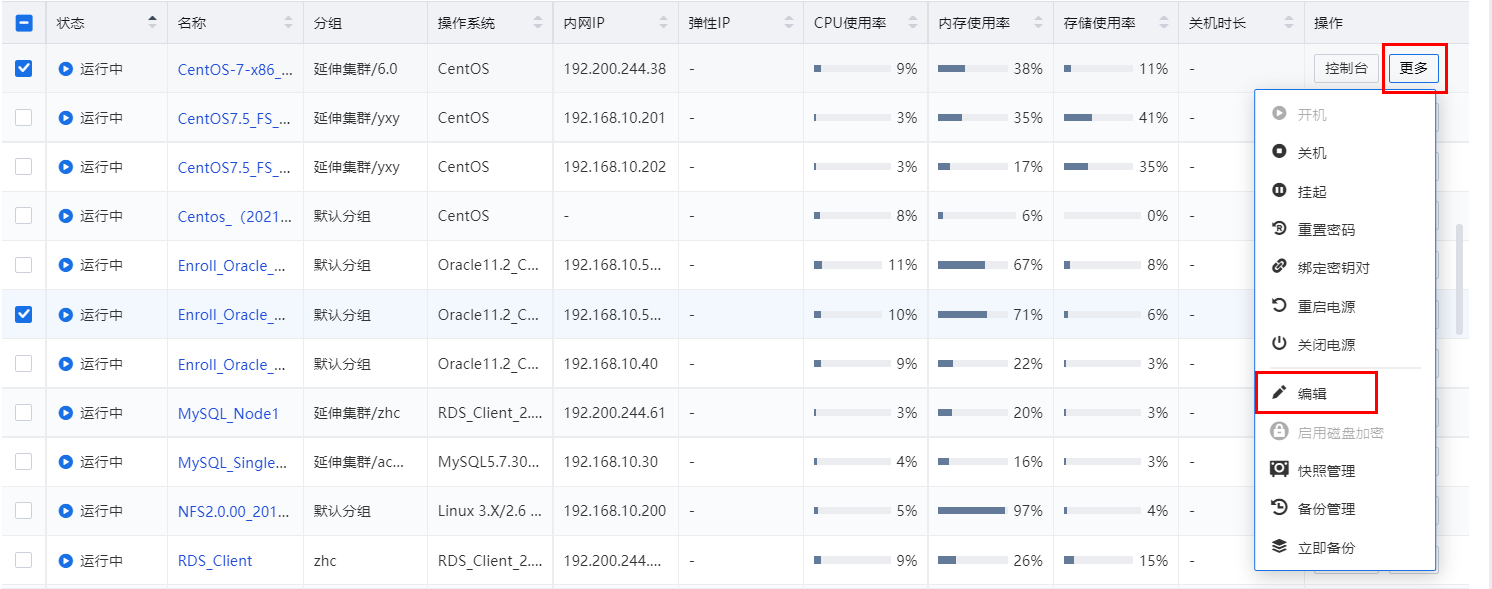Click the NFS2.0.00 memory usage bar at 97%
1492x589 pixels.
tap(971, 511)
